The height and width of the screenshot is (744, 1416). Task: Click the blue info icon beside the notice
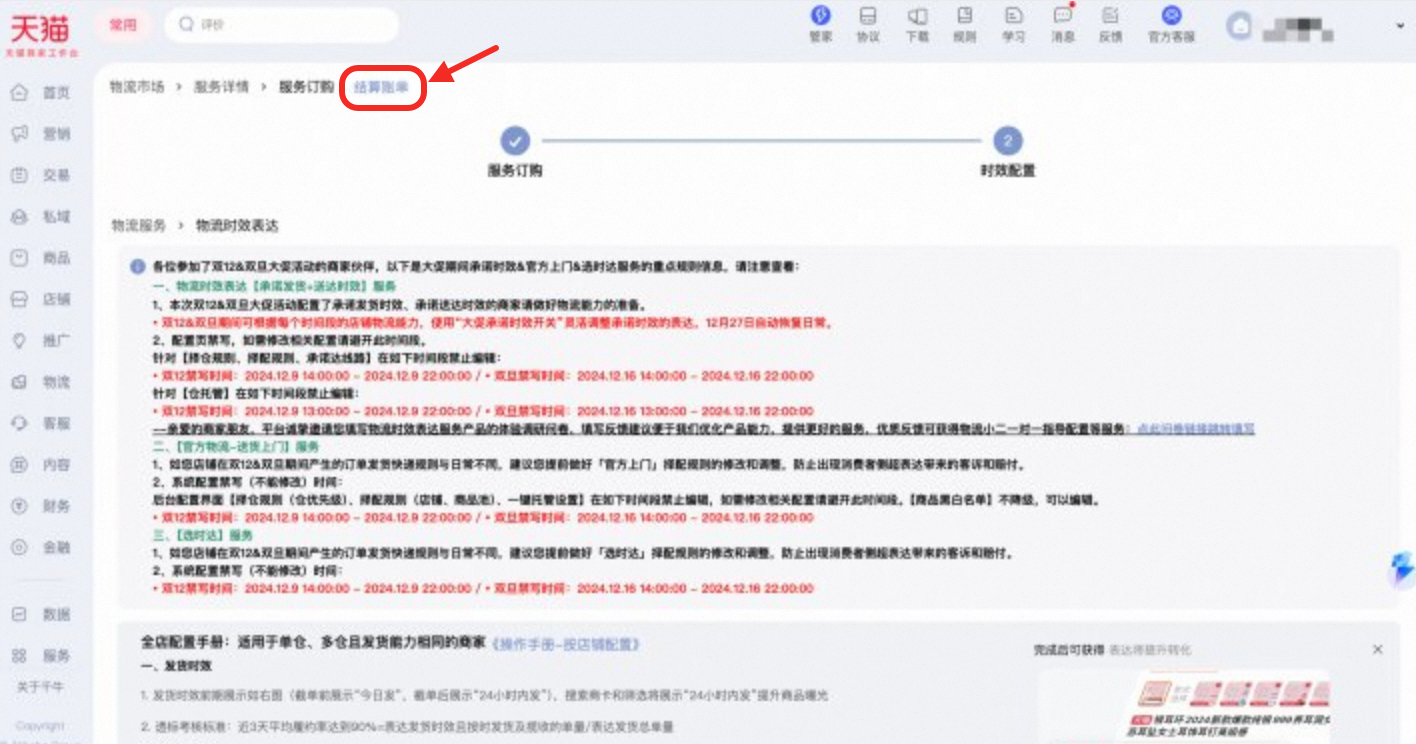click(x=137, y=267)
